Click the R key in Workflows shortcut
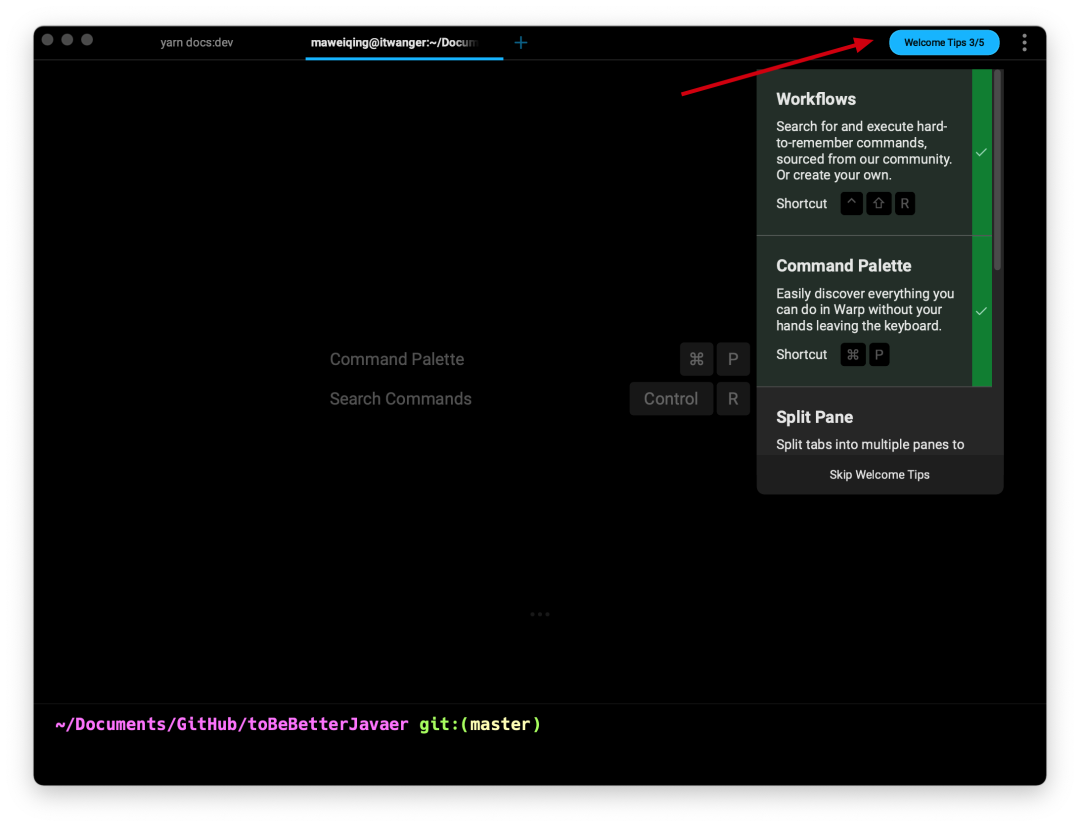Viewport: 1080px width, 827px height. pos(904,203)
